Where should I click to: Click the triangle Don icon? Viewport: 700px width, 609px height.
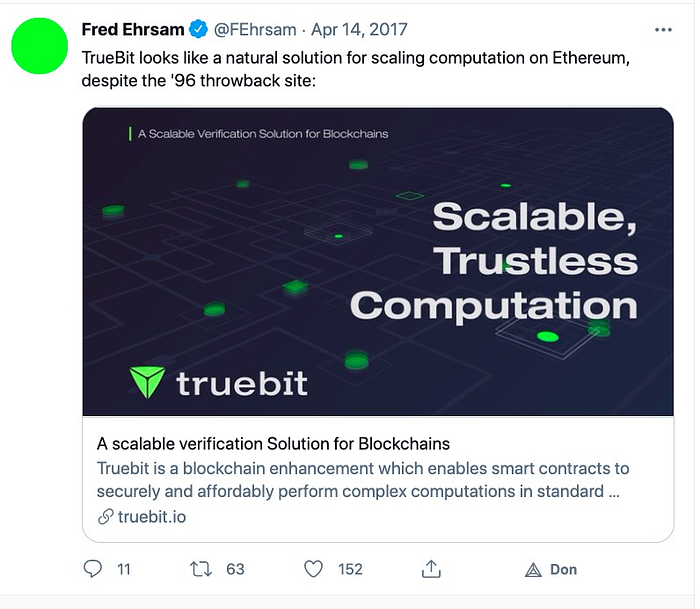(533, 570)
